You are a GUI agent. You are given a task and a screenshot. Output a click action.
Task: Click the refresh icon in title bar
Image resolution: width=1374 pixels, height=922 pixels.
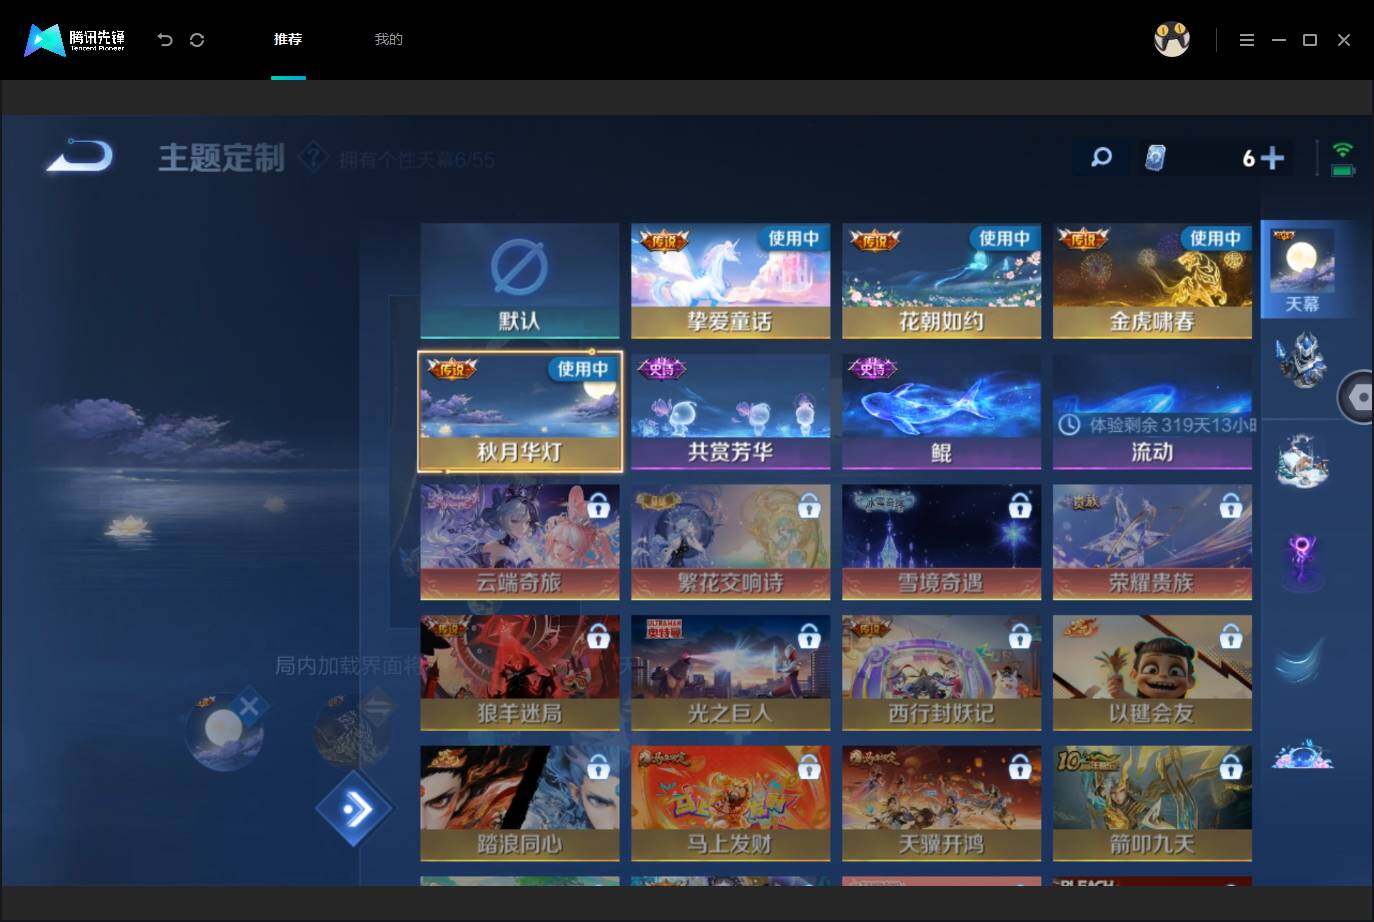197,40
